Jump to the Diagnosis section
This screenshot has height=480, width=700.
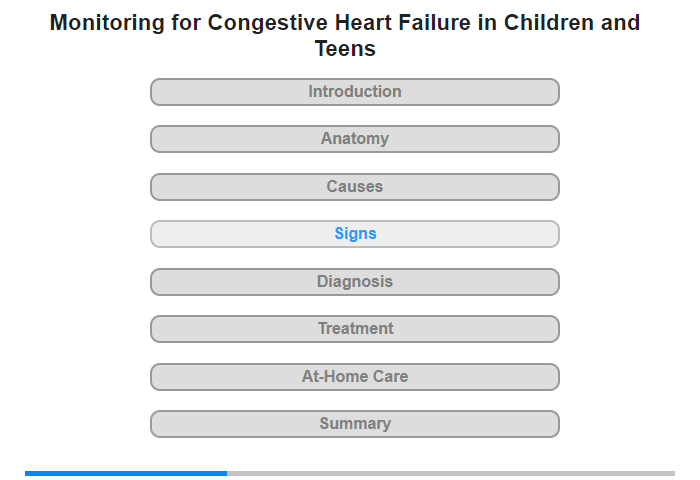(x=355, y=282)
